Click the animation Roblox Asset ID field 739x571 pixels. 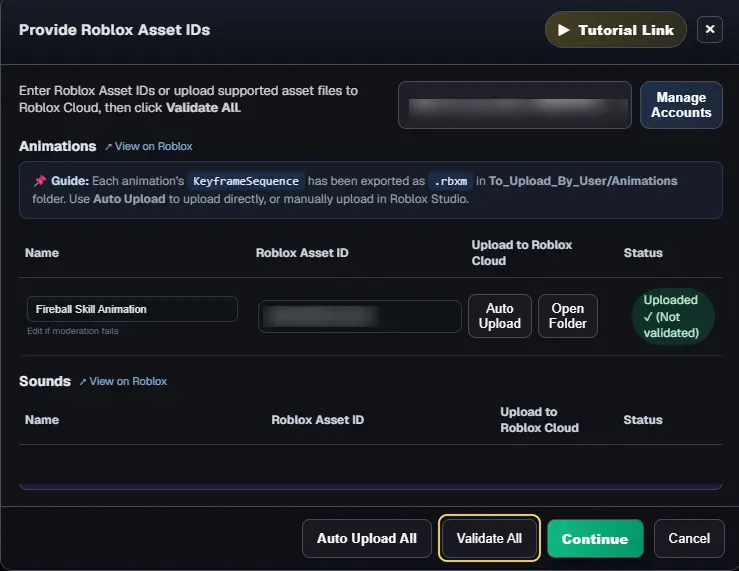pyautogui.click(x=360, y=316)
